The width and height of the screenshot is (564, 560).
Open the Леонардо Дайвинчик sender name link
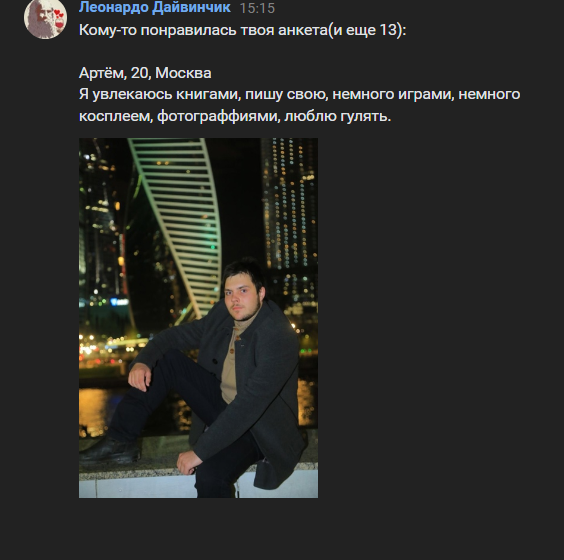pos(155,7)
